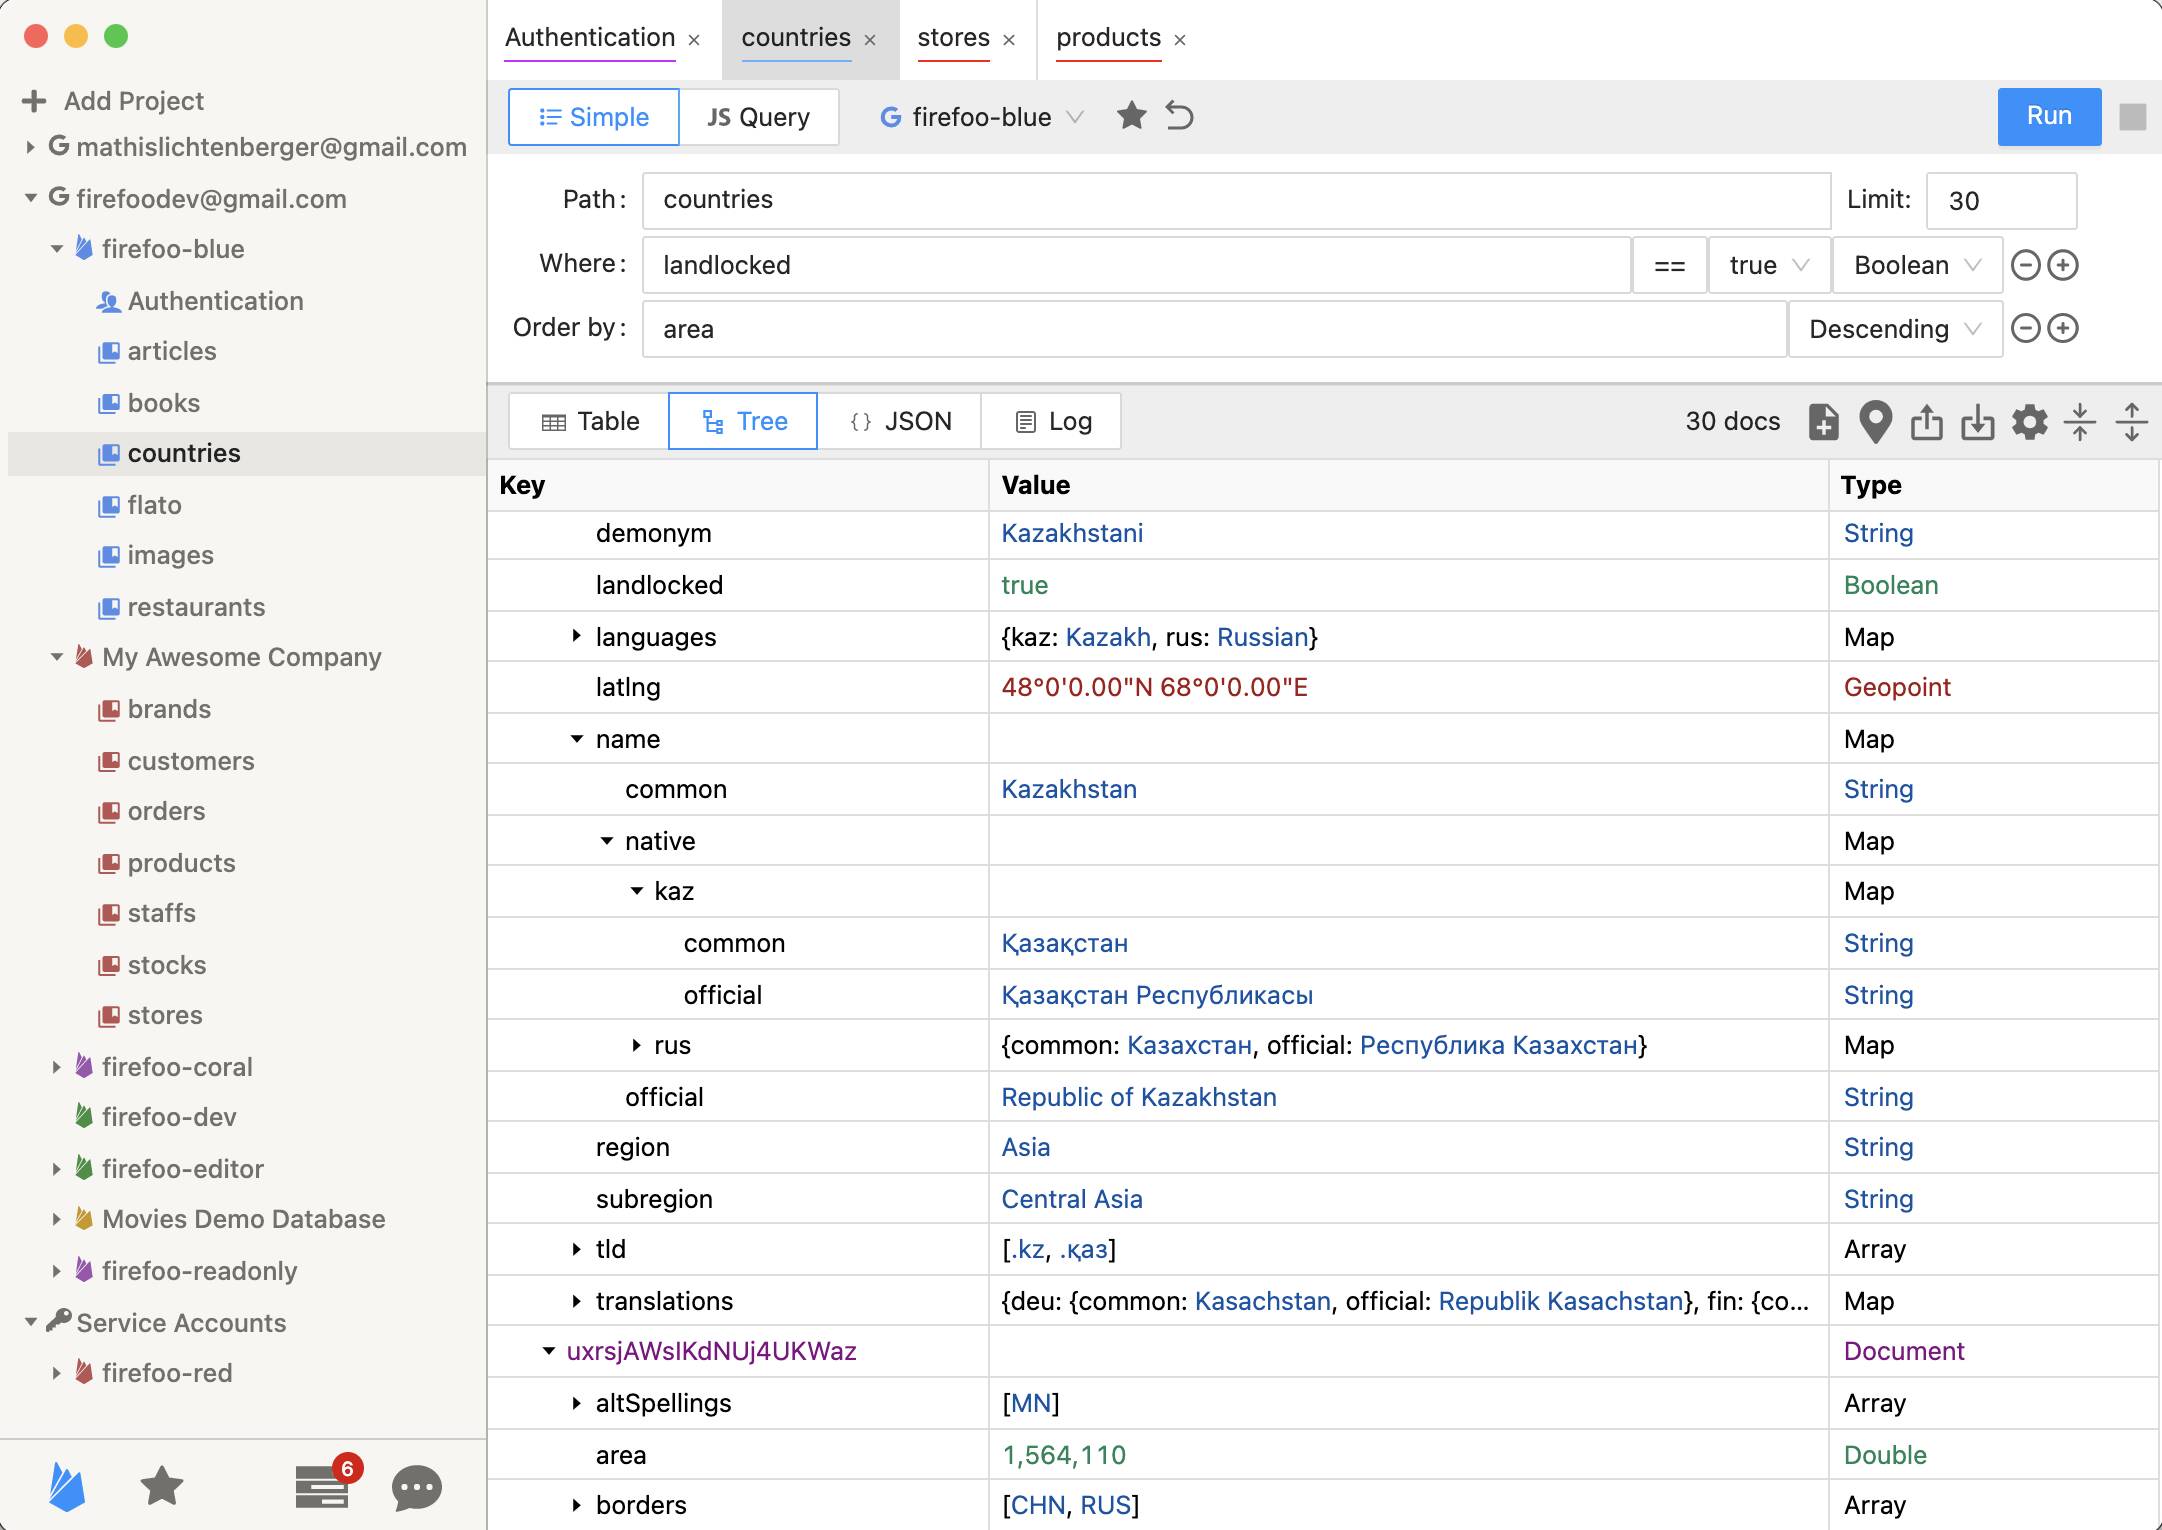This screenshot has height=1530, width=2162.
Task: Expand the translations map row
Action: point(576,1301)
